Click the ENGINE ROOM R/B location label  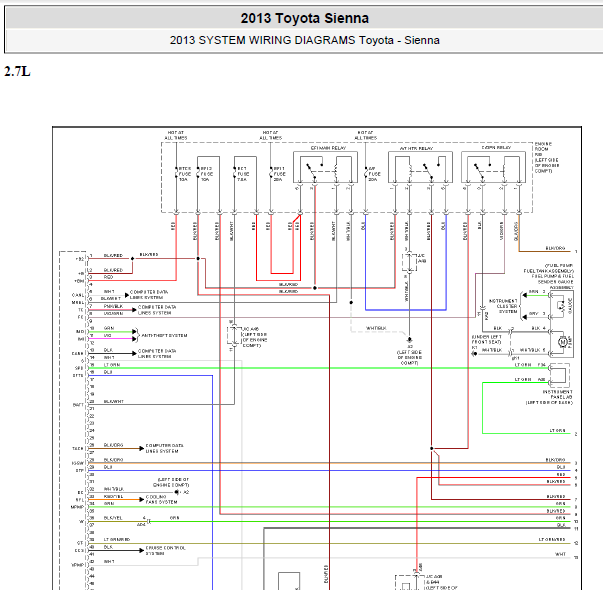pyautogui.click(x=547, y=157)
